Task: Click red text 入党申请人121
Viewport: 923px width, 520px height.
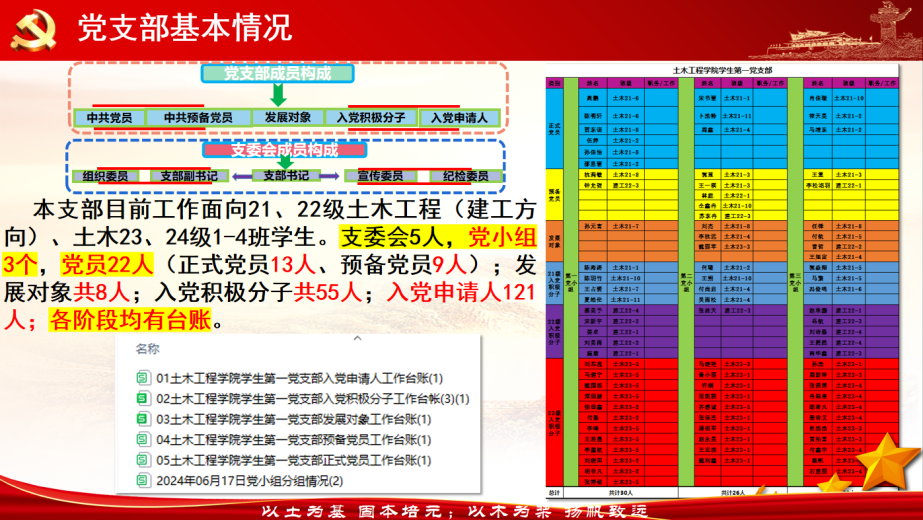Action: coord(461,292)
